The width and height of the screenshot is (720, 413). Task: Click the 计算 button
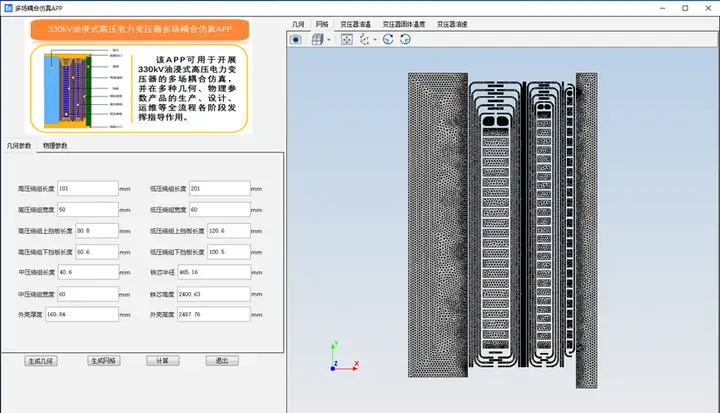(x=163, y=361)
